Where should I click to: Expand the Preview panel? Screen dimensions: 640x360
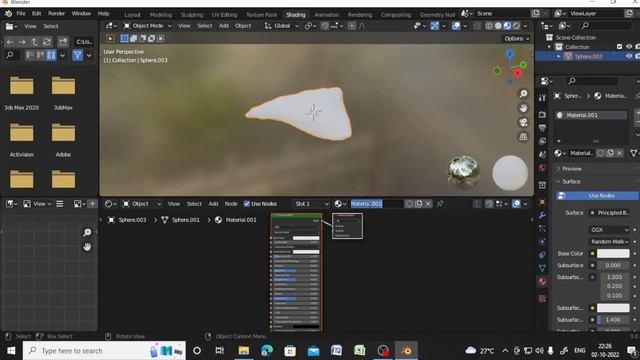click(x=571, y=169)
